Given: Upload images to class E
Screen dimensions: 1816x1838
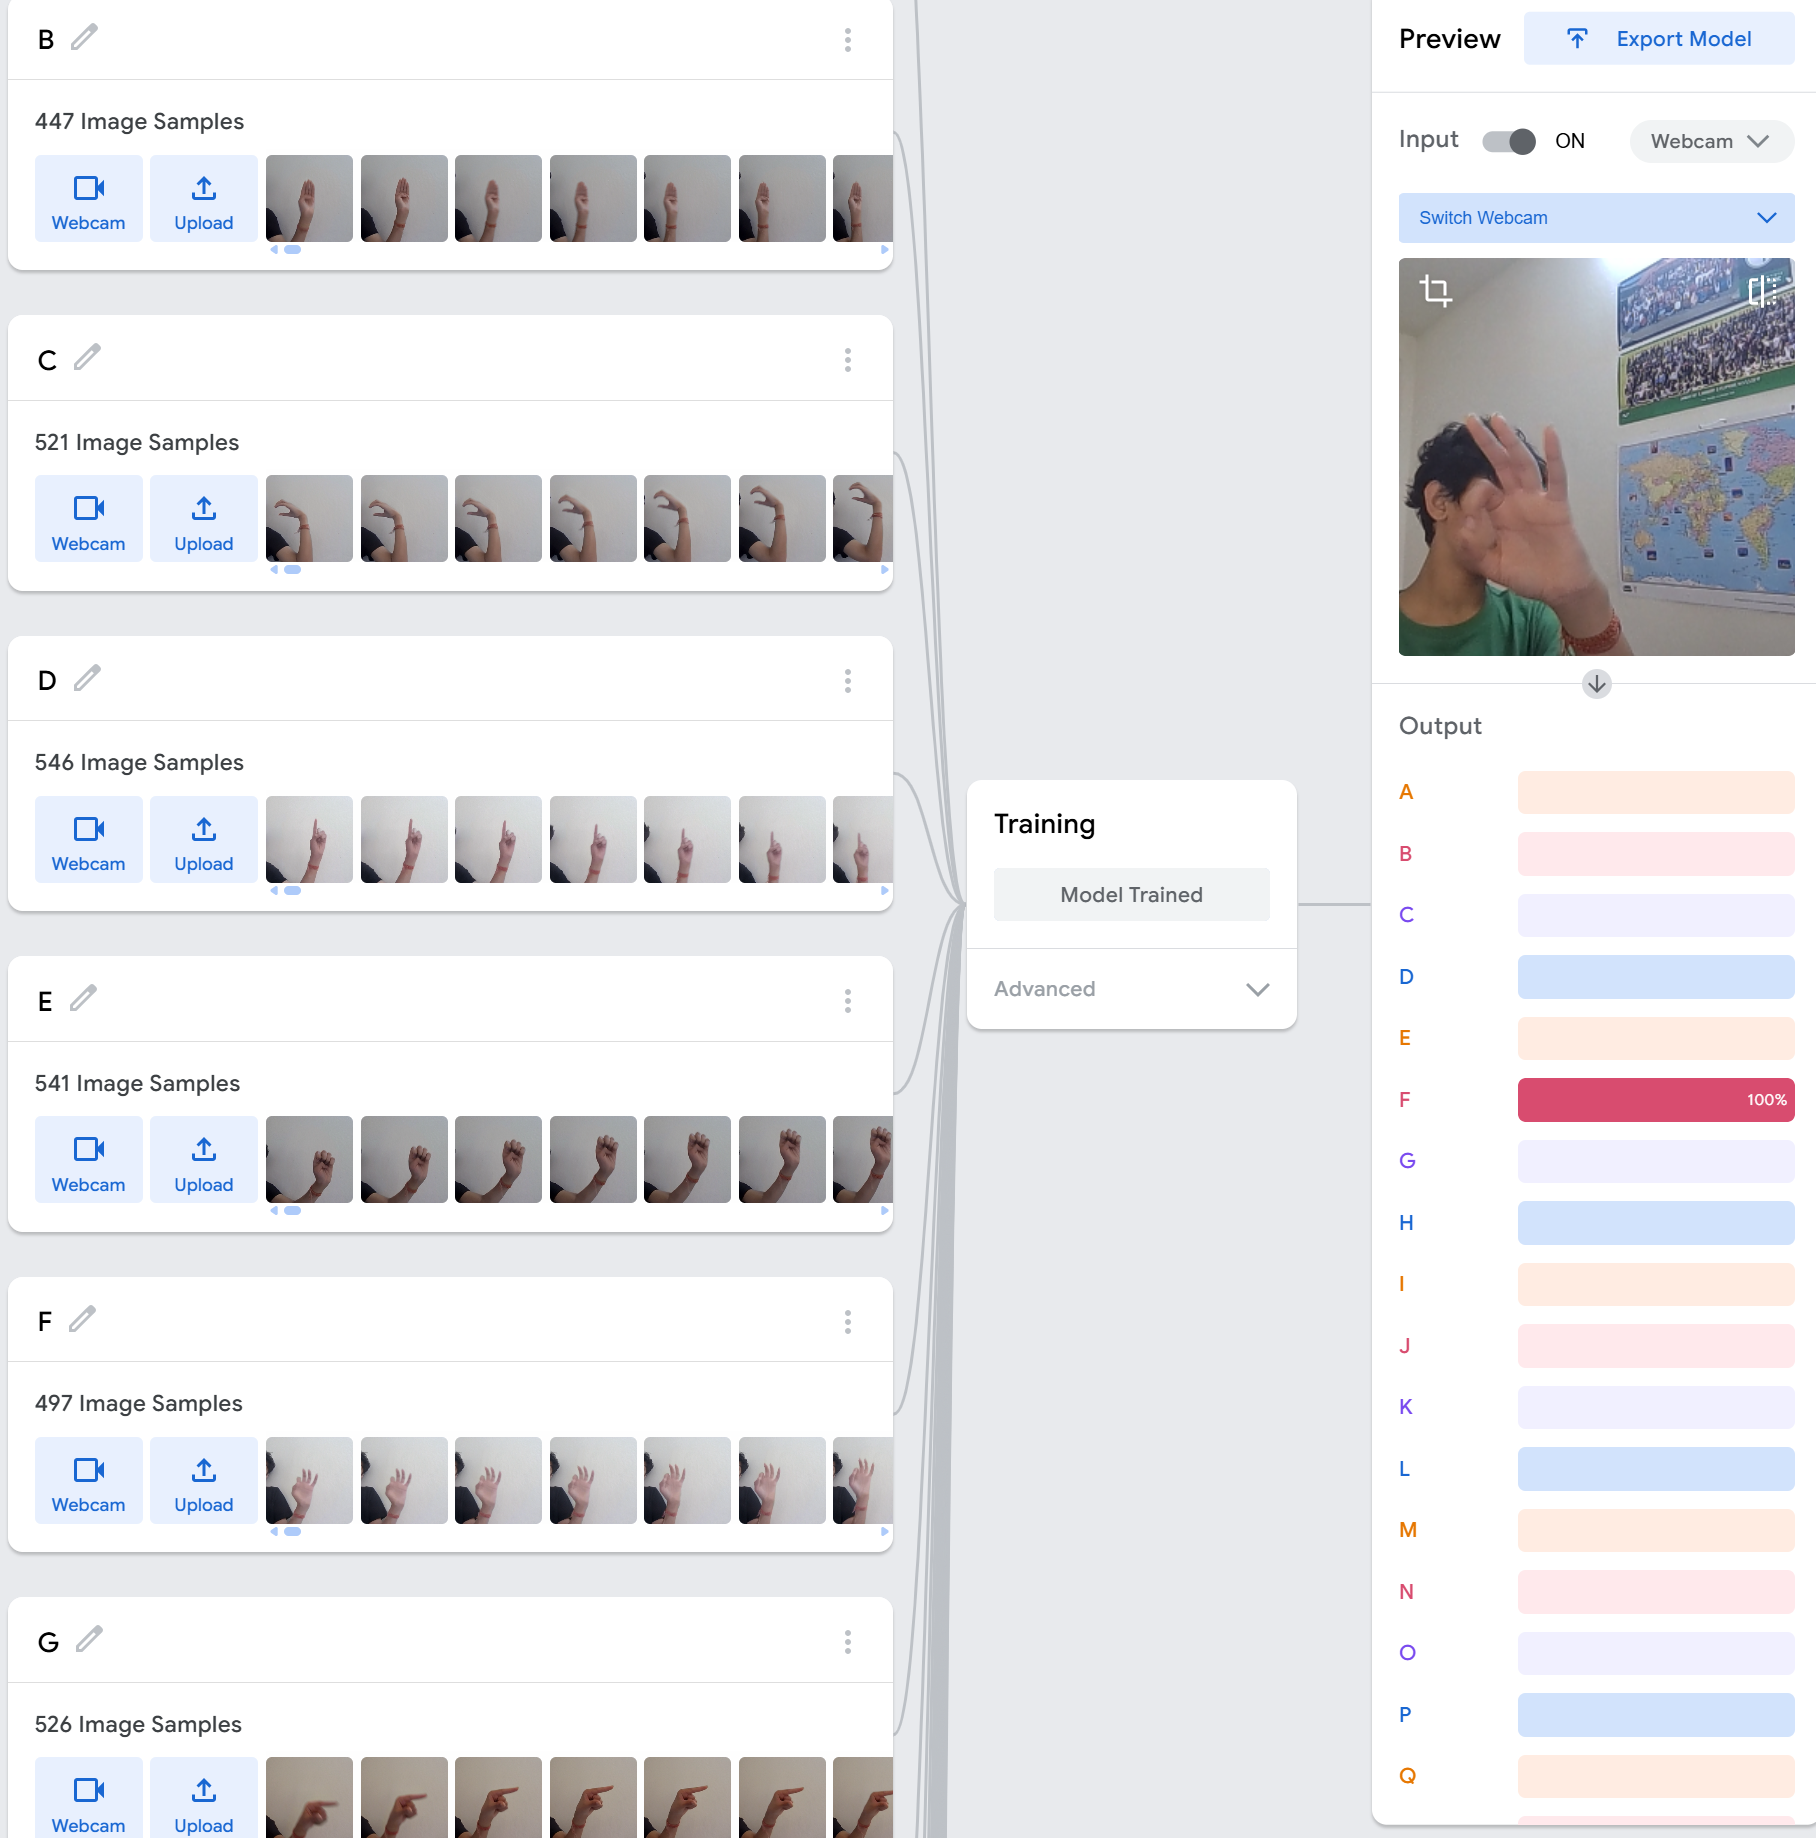Looking at the screenshot, I should [x=204, y=1160].
